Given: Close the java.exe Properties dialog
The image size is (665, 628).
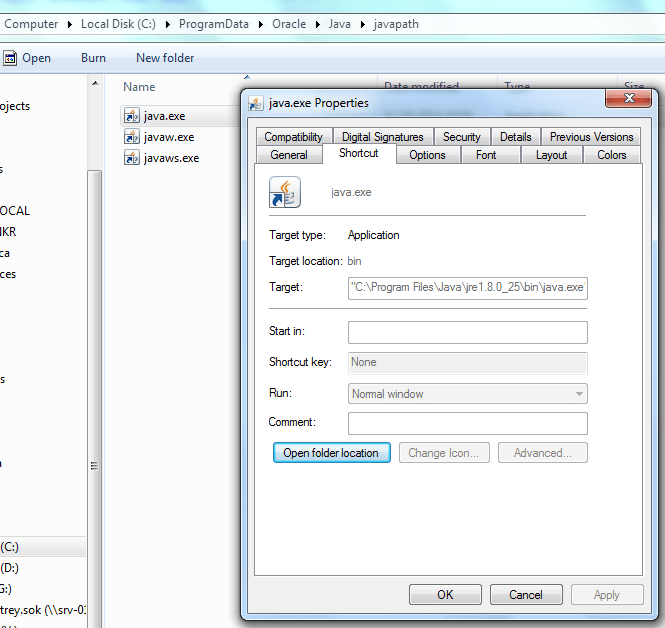Looking at the screenshot, I should (x=629, y=98).
